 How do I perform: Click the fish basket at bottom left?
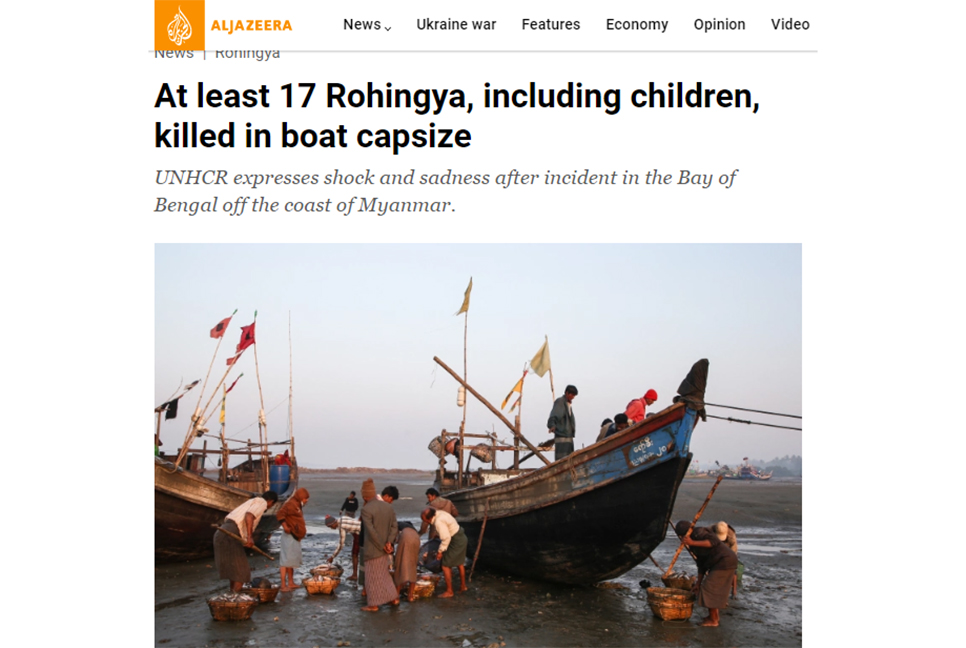pos(232,606)
